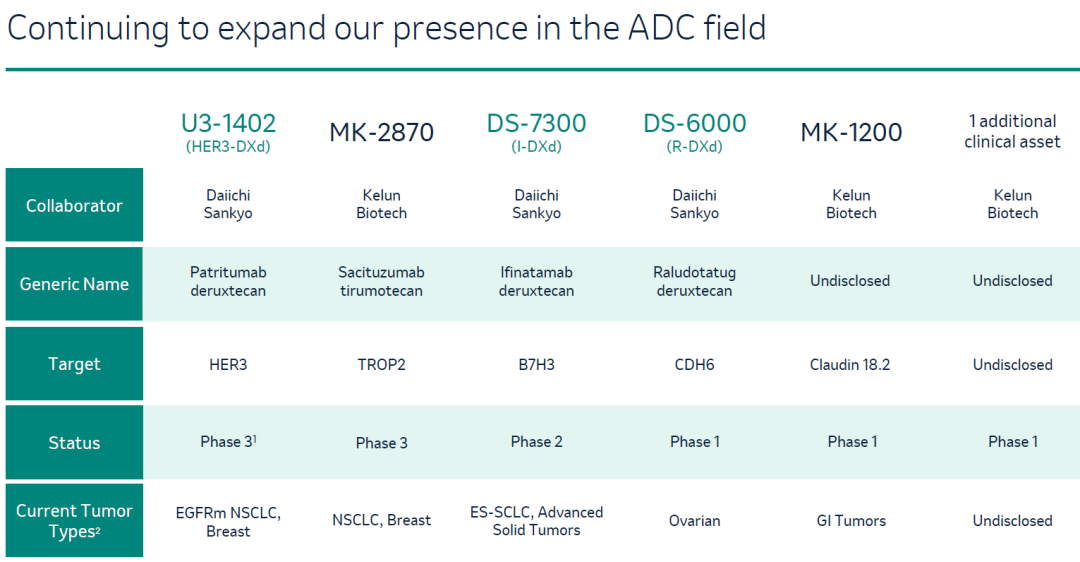Click the Raludotatug deruxtecan cell
This screenshot has height=562, width=1080.
click(694, 281)
